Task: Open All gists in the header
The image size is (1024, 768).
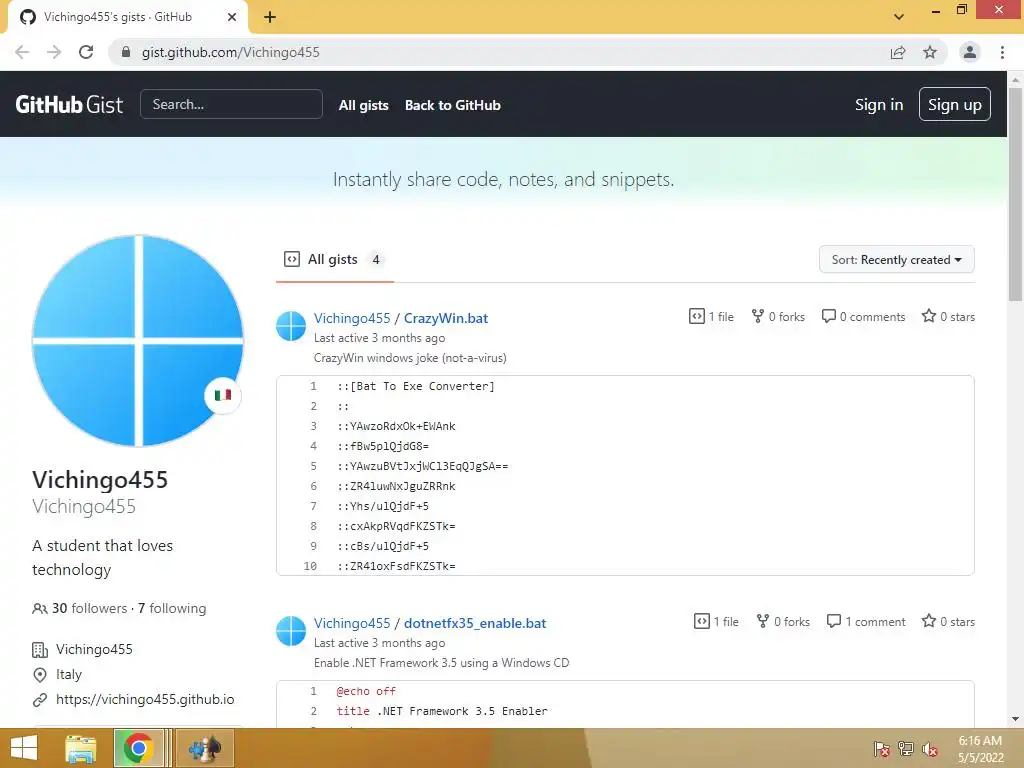Action: [364, 105]
